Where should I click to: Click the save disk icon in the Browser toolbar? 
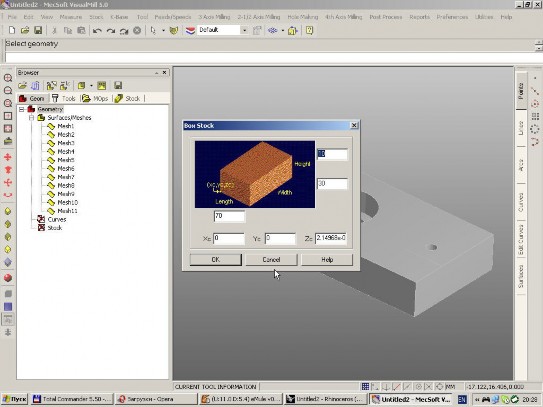118,85
